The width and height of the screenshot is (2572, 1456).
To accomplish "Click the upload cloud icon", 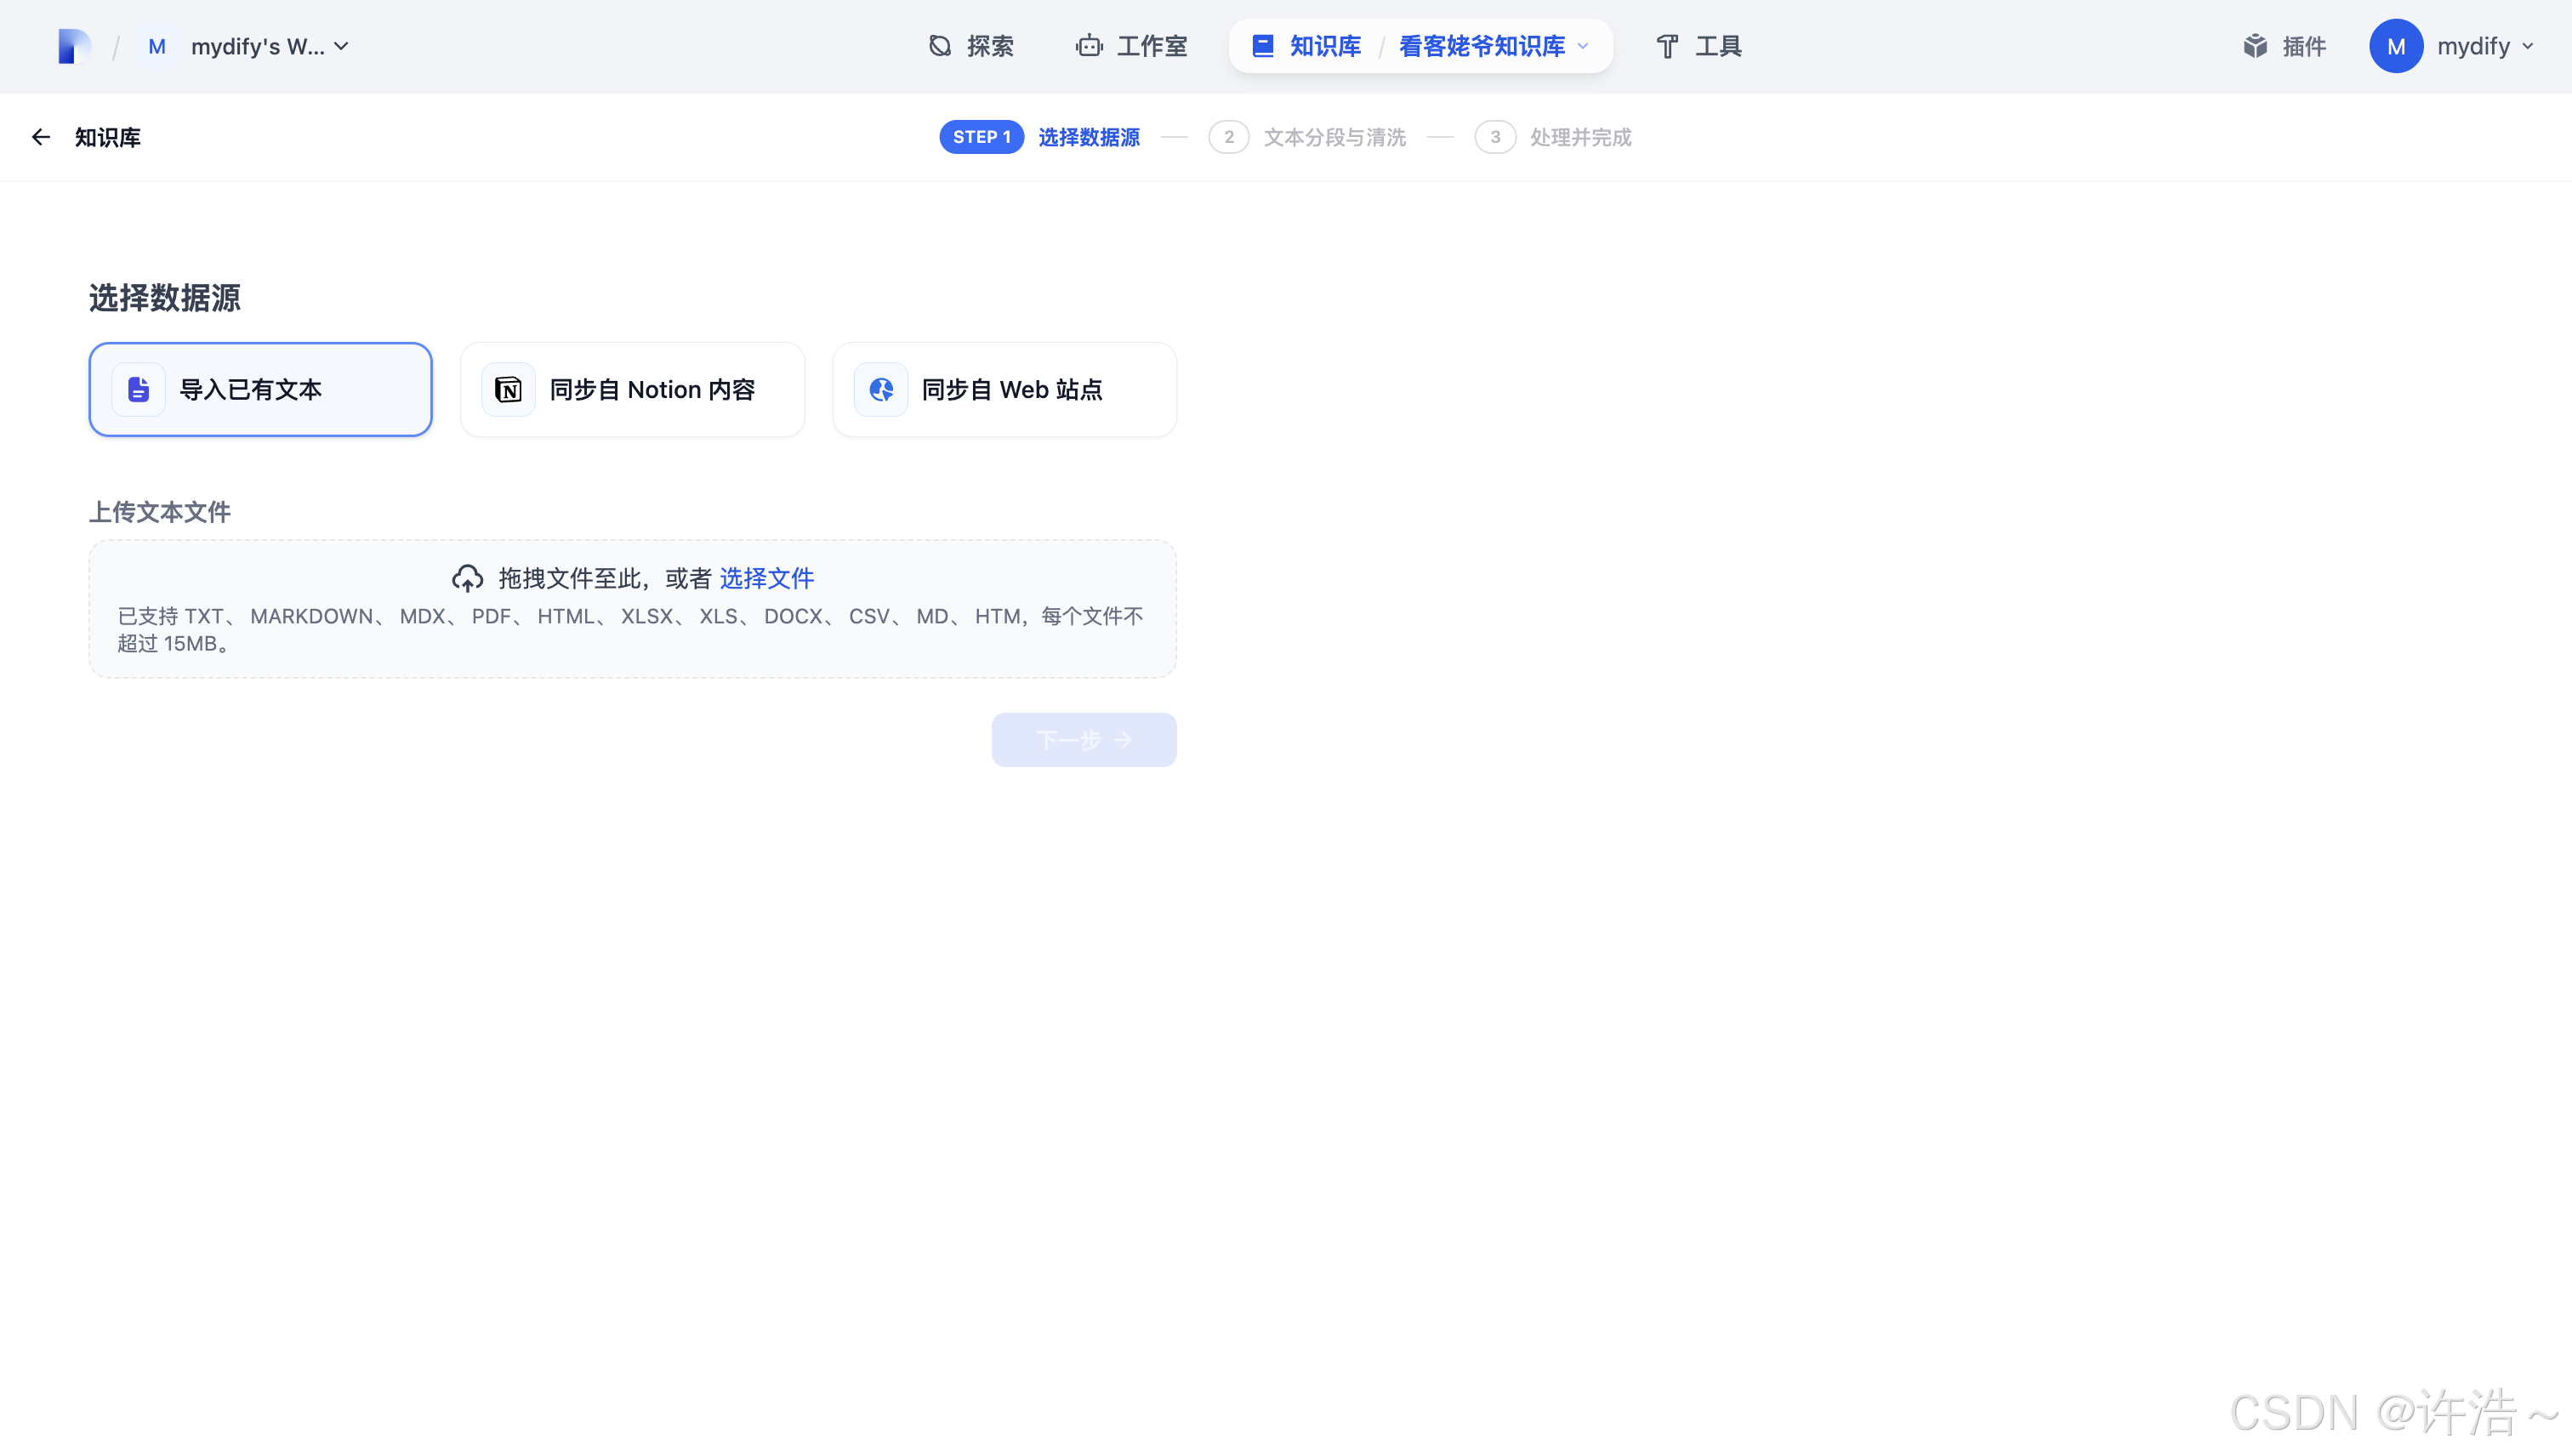I will click(467, 578).
